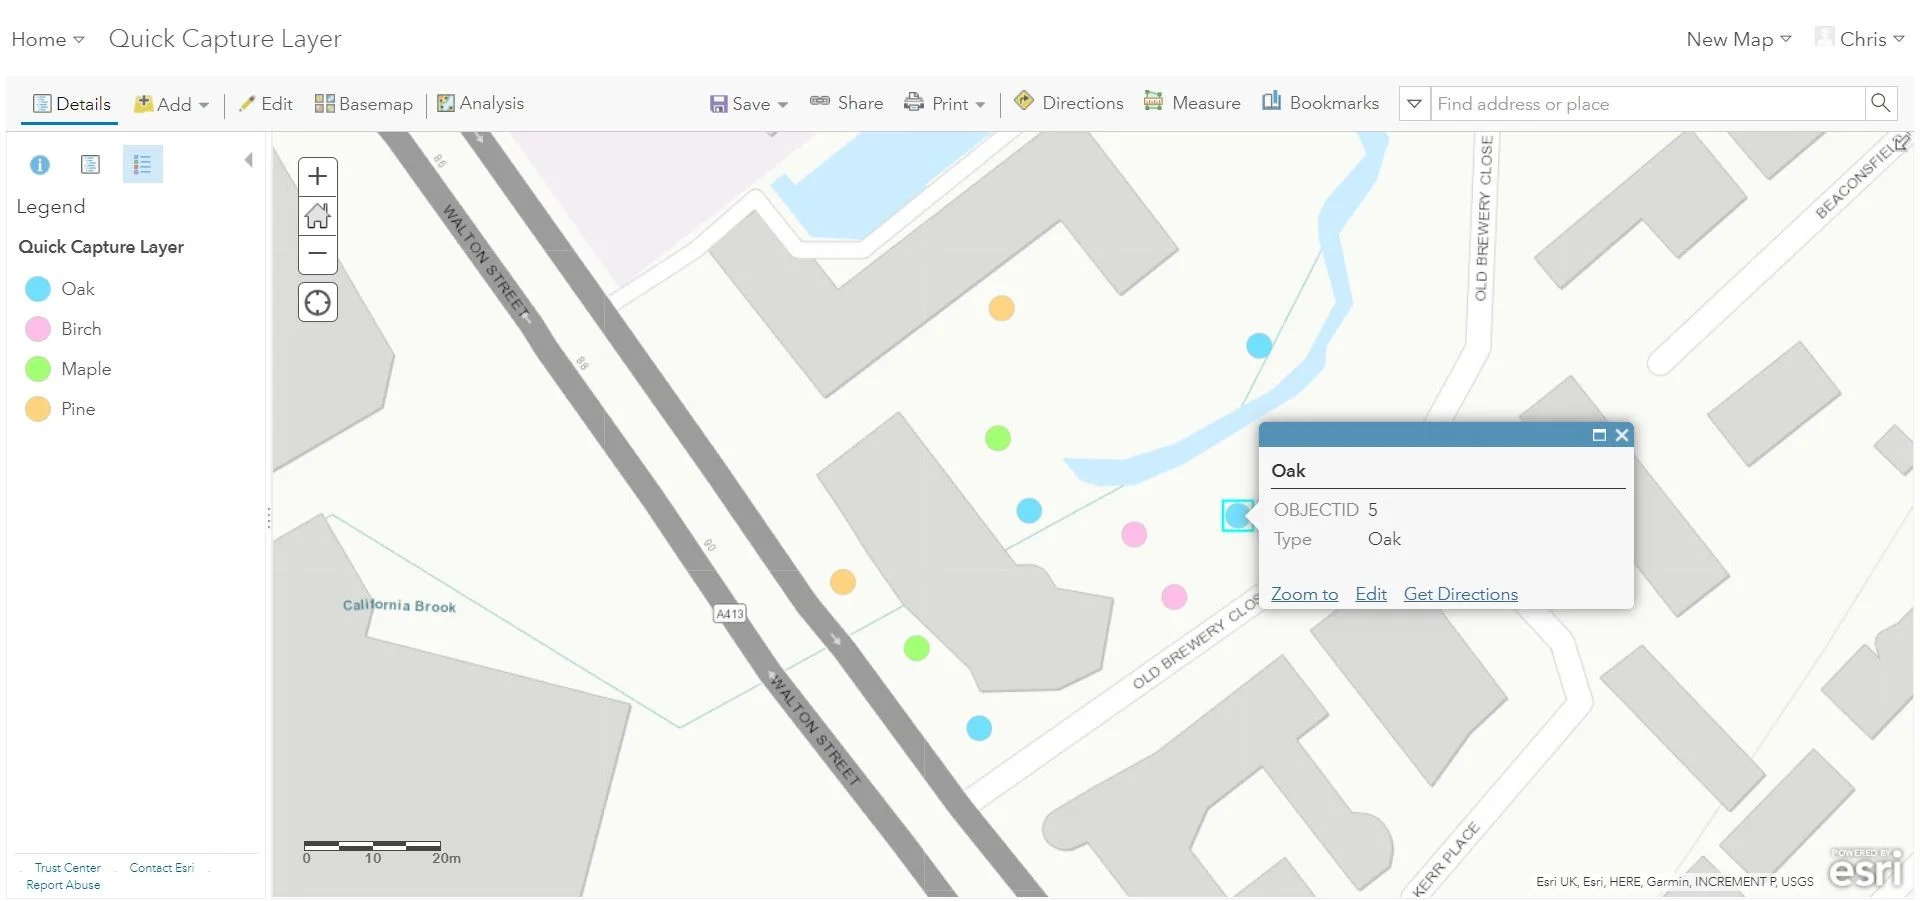Viewport: 1920px width, 901px height.
Task: Click the Bookmarks book icon
Action: click(x=1271, y=101)
